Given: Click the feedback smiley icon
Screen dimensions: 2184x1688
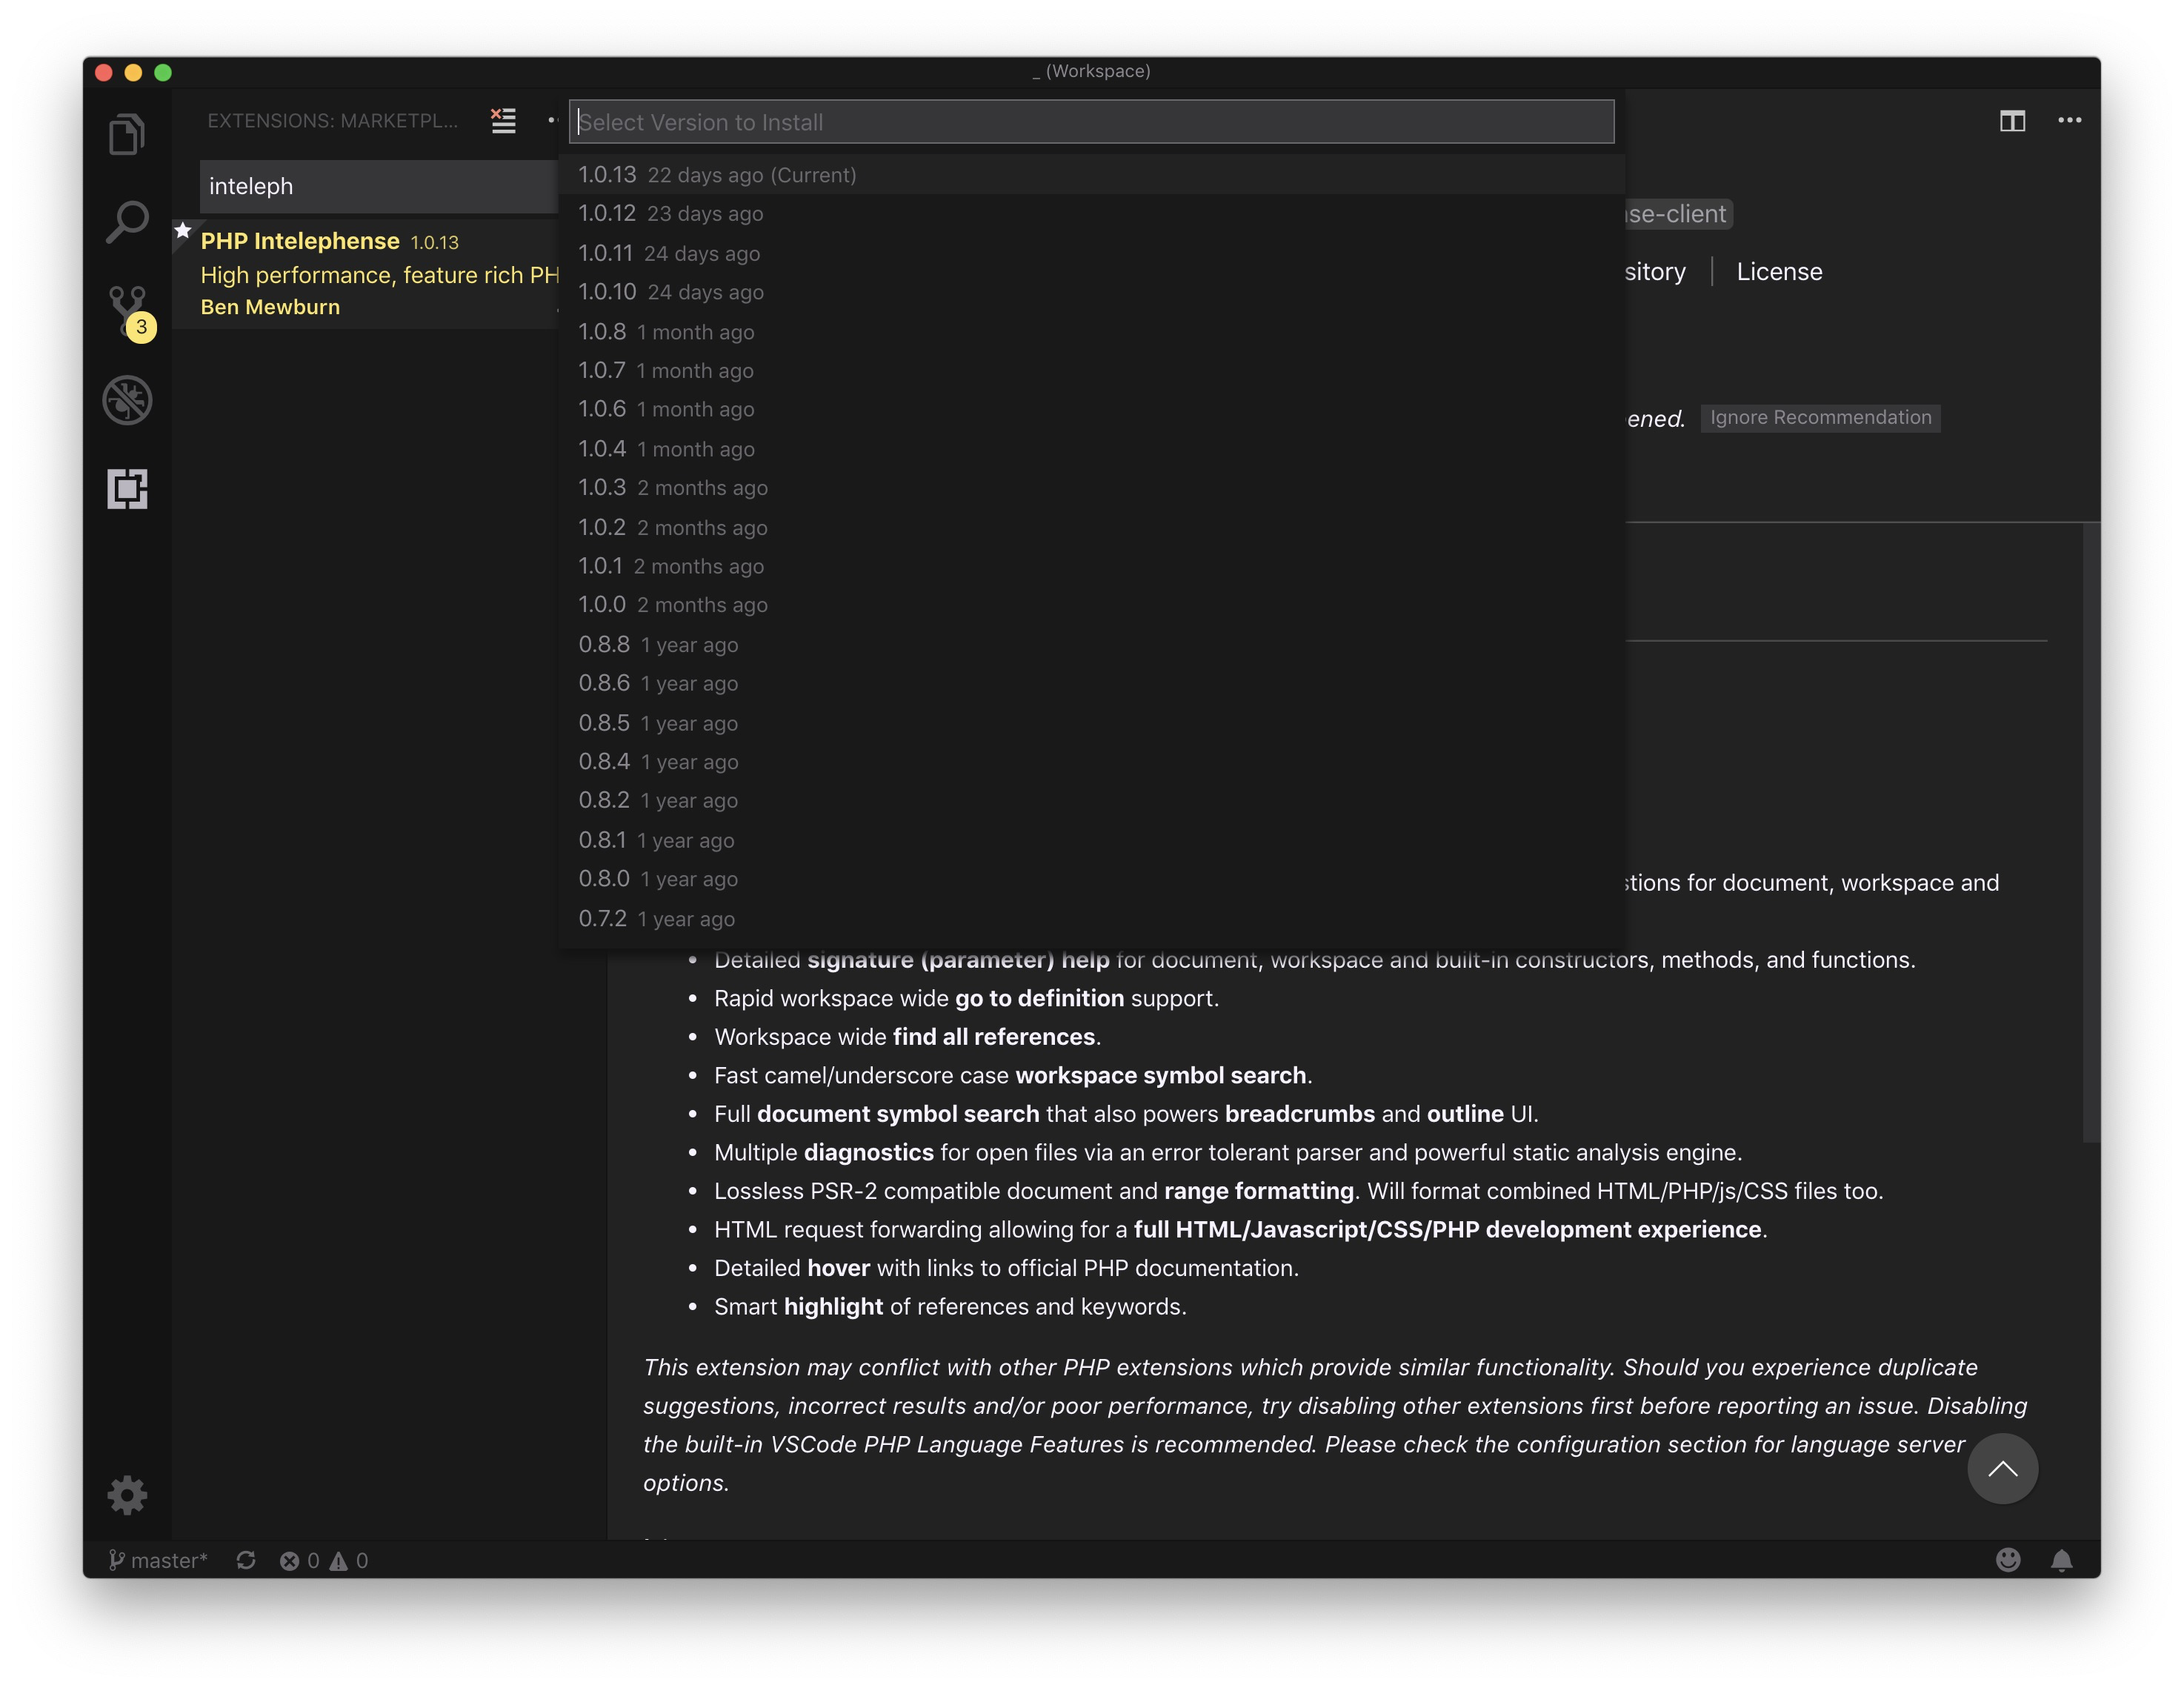Looking at the screenshot, I should tap(2008, 1560).
